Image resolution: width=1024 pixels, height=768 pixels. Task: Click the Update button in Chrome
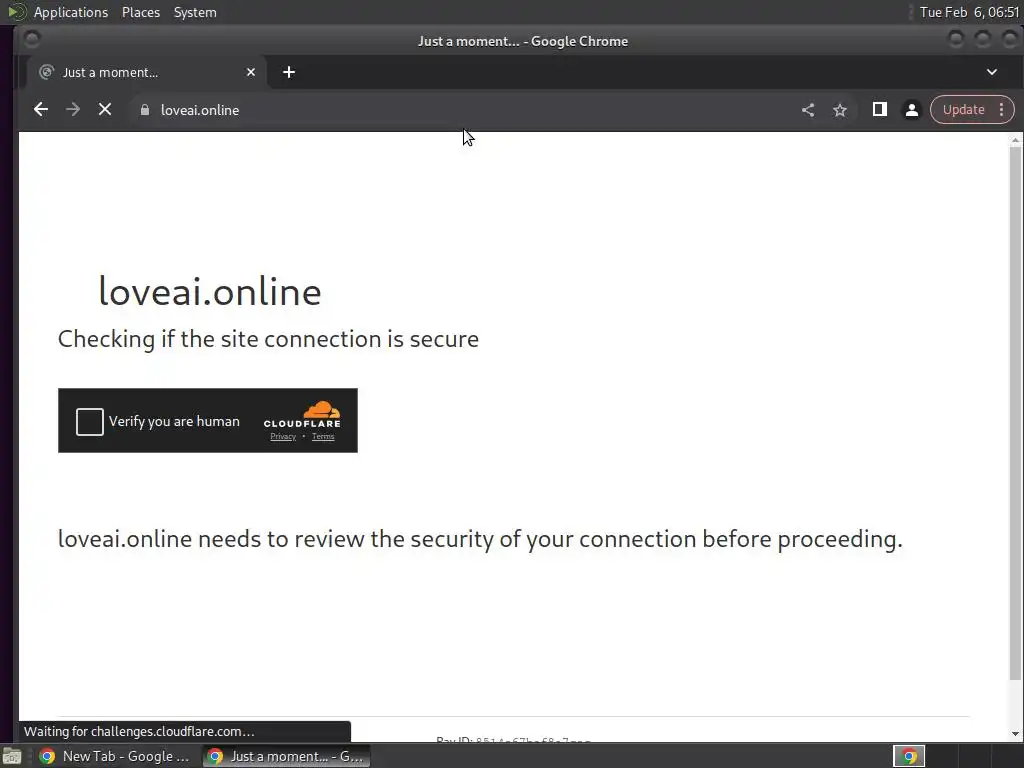[x=963, y=110]
